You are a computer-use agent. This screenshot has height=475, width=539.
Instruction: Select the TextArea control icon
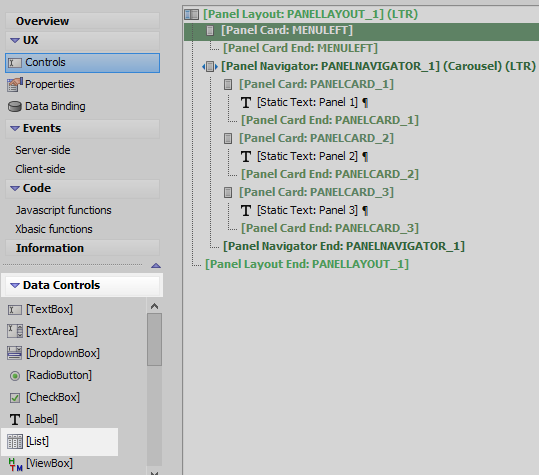pos(15,331)
